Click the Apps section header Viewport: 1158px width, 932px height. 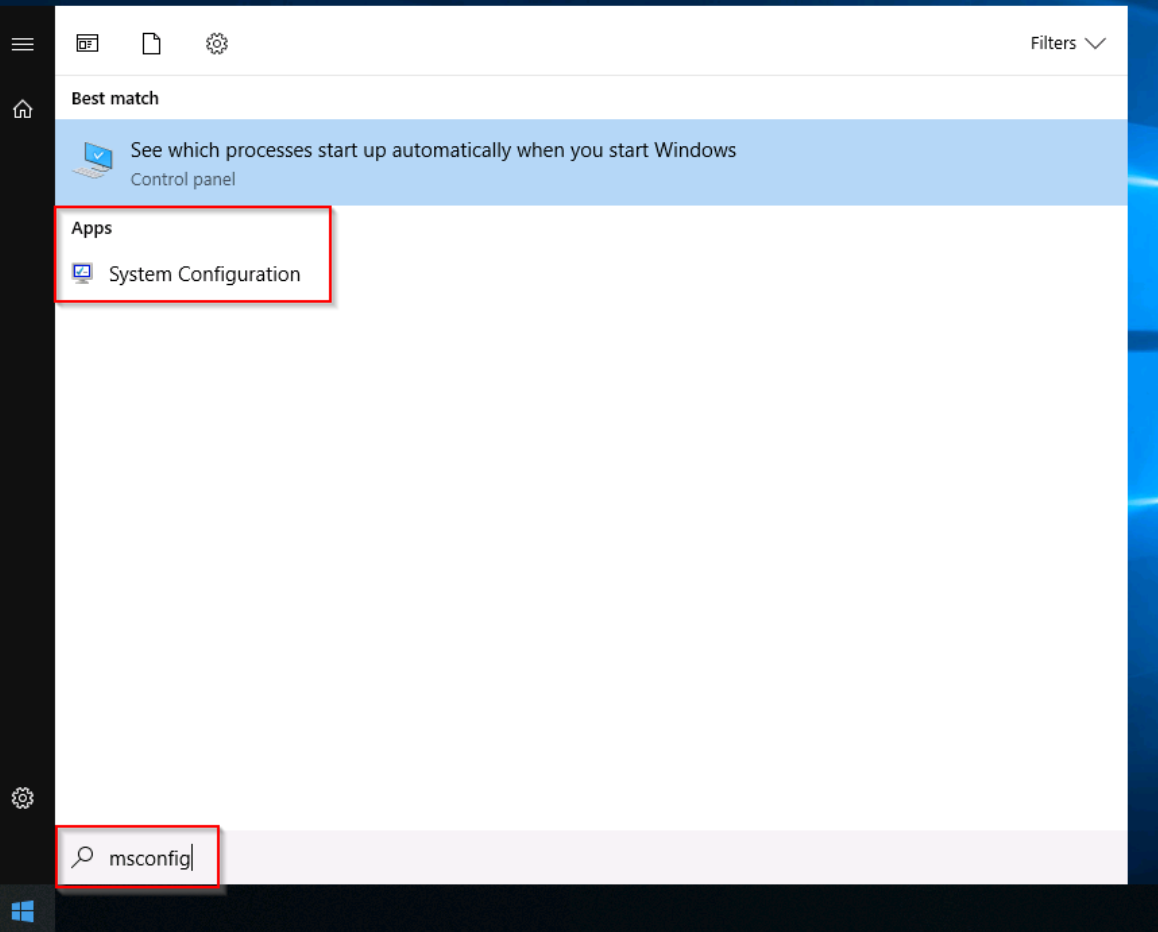[x=92, y=228]
